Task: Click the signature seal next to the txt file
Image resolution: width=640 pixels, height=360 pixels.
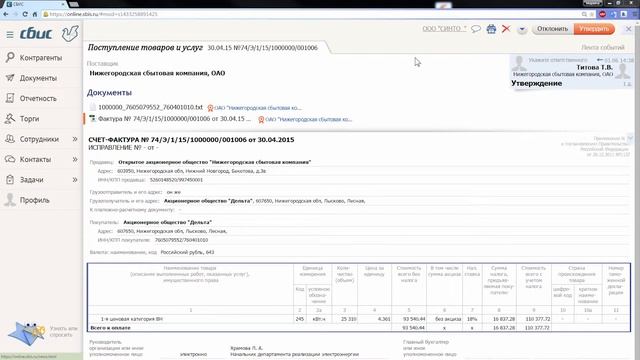Action: pyautogui.click(x=210, y=108)
